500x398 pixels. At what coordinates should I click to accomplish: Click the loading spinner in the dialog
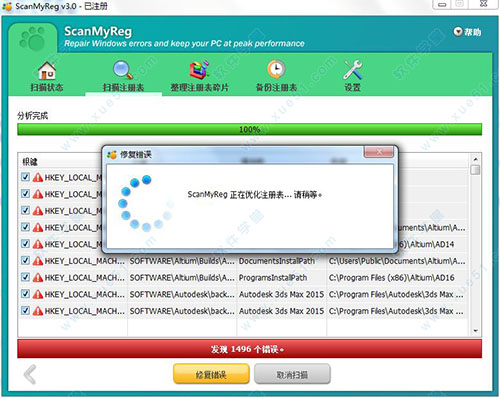click(146, 203)
